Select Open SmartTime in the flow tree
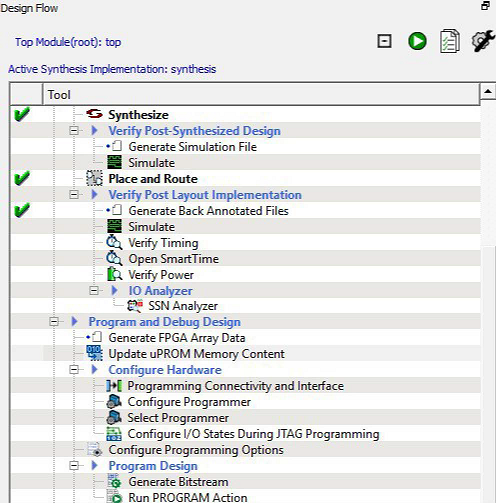The height and width of the screenshot is (503, 496). (174, 259)
